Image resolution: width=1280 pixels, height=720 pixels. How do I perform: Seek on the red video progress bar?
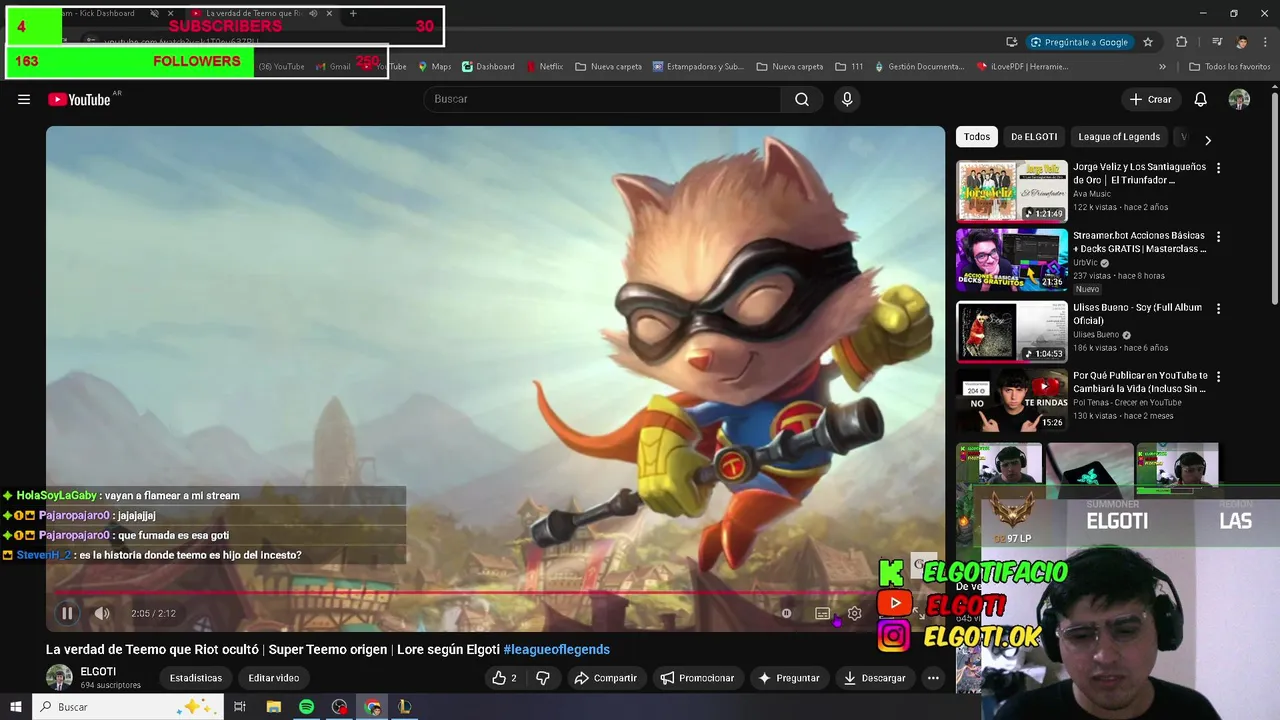coord(495,593)
